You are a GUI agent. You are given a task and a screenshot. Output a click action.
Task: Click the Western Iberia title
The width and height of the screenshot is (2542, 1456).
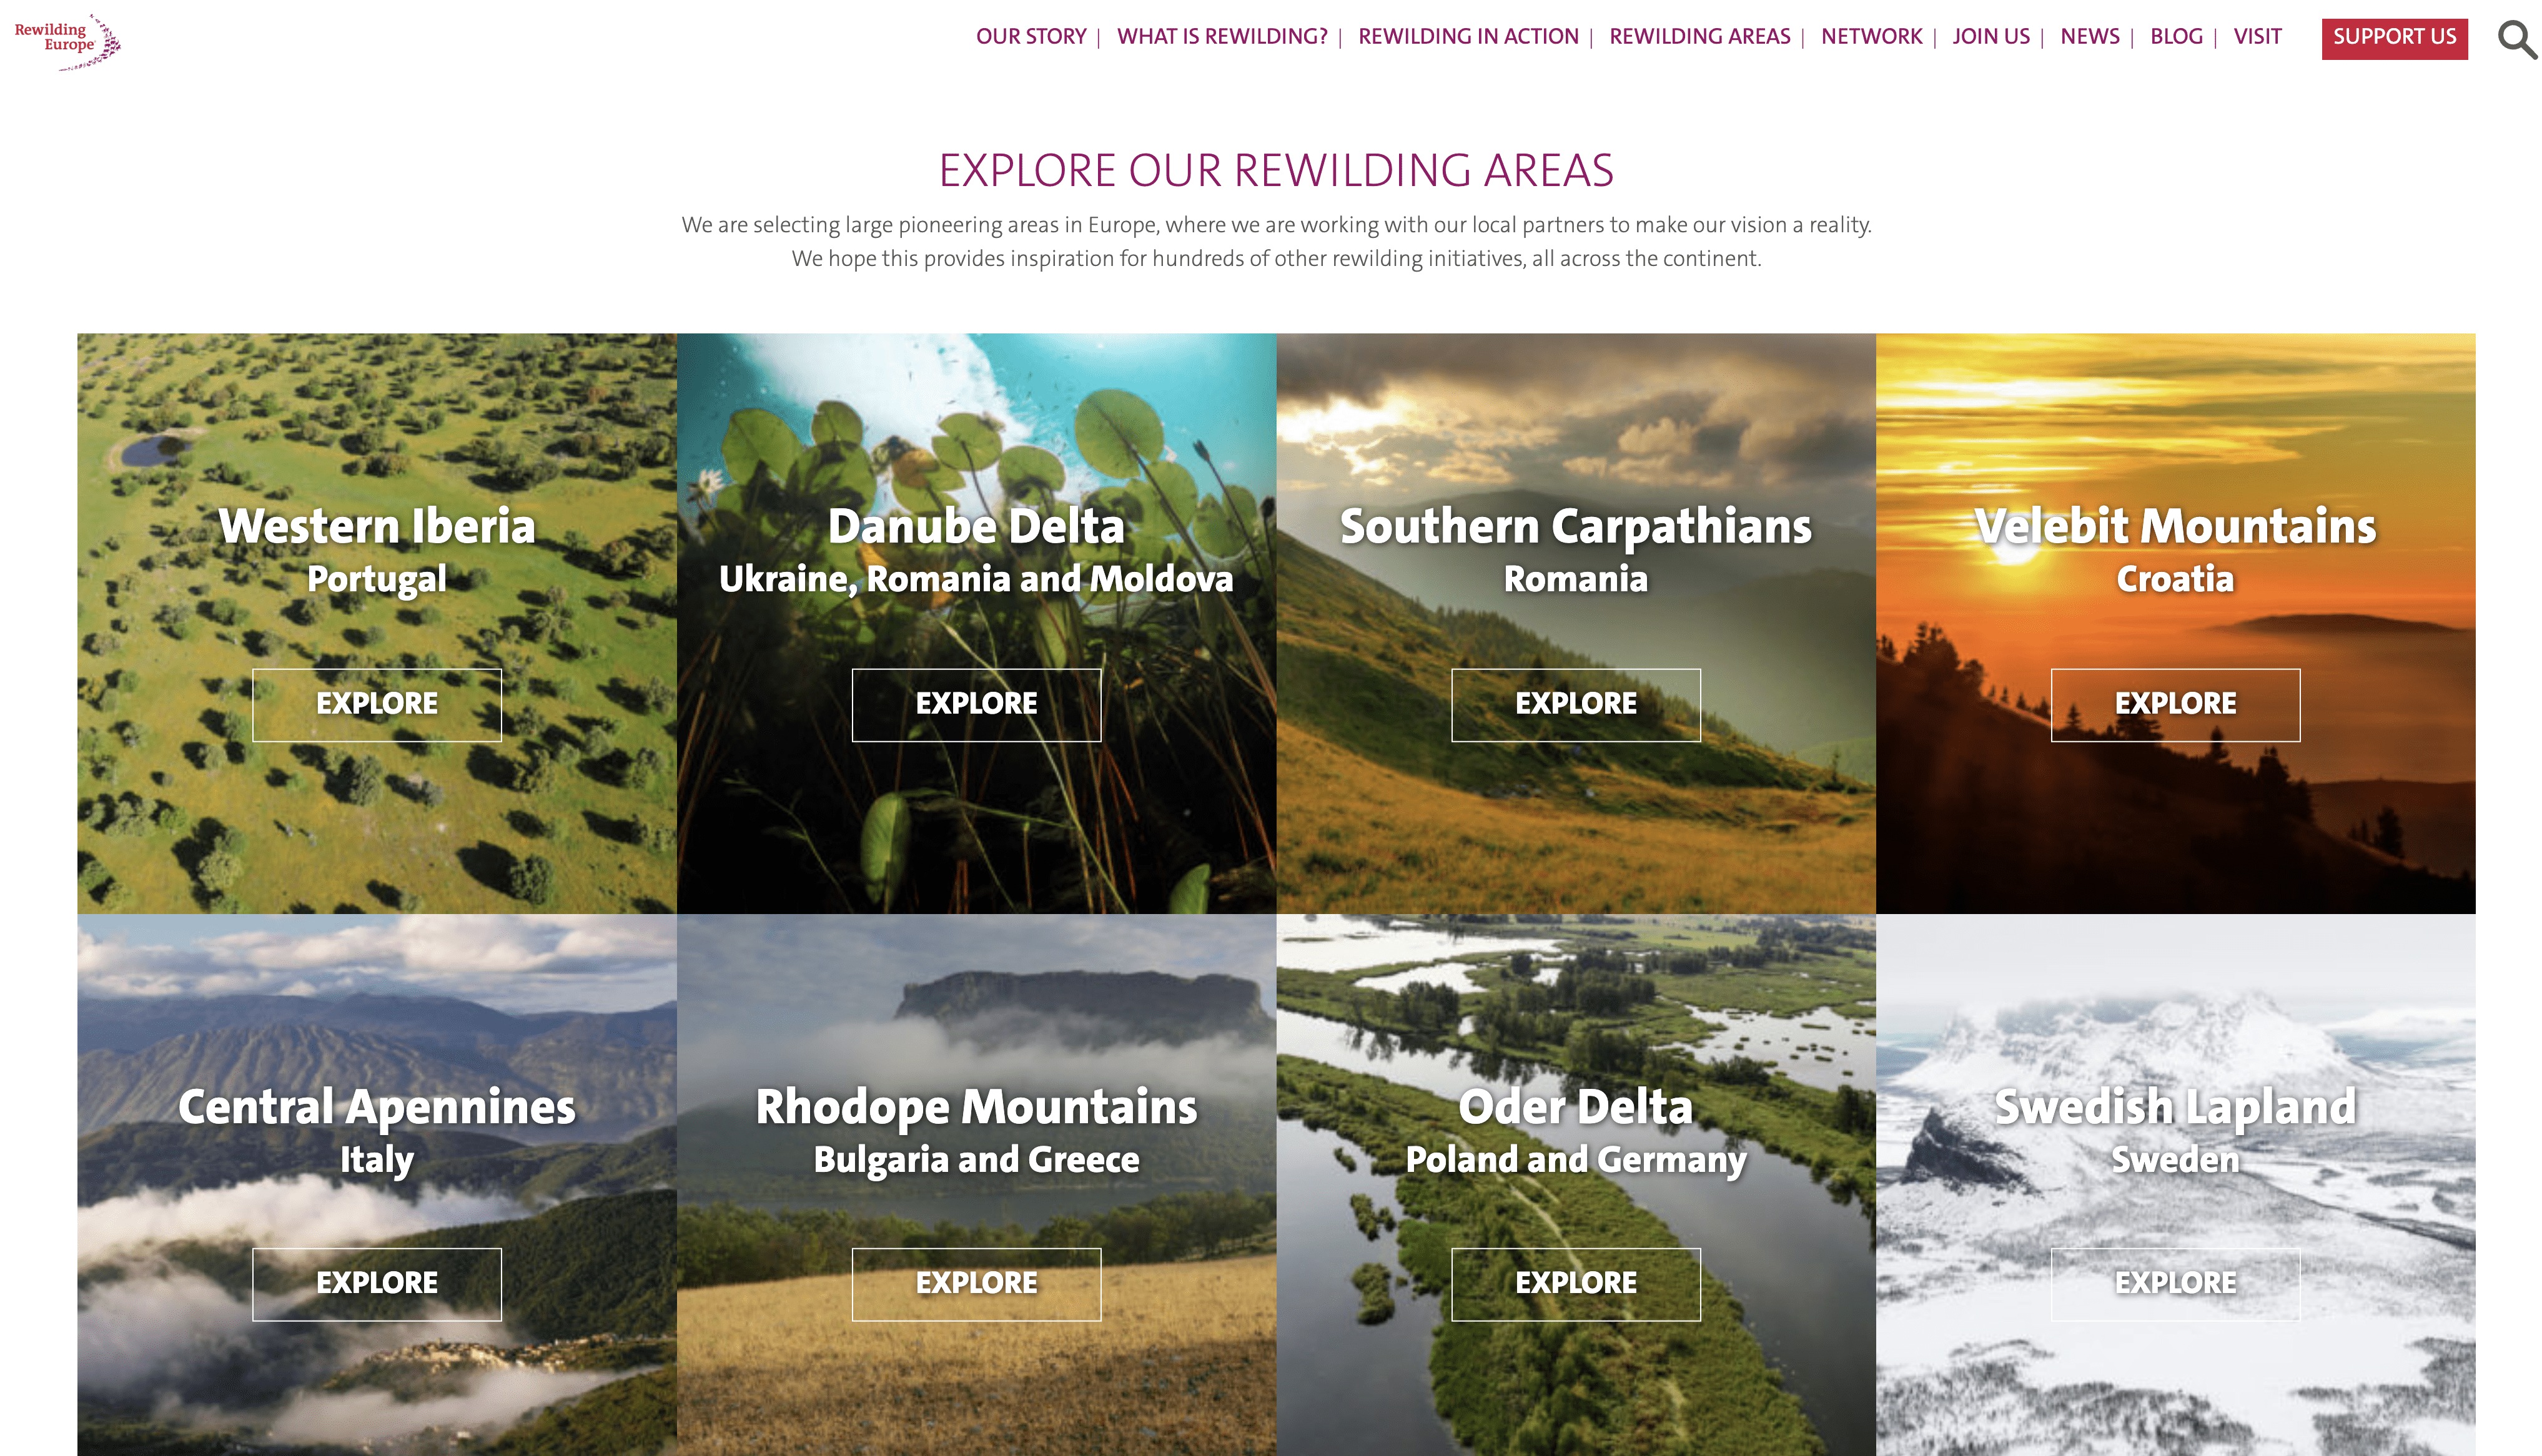(377, 526)
